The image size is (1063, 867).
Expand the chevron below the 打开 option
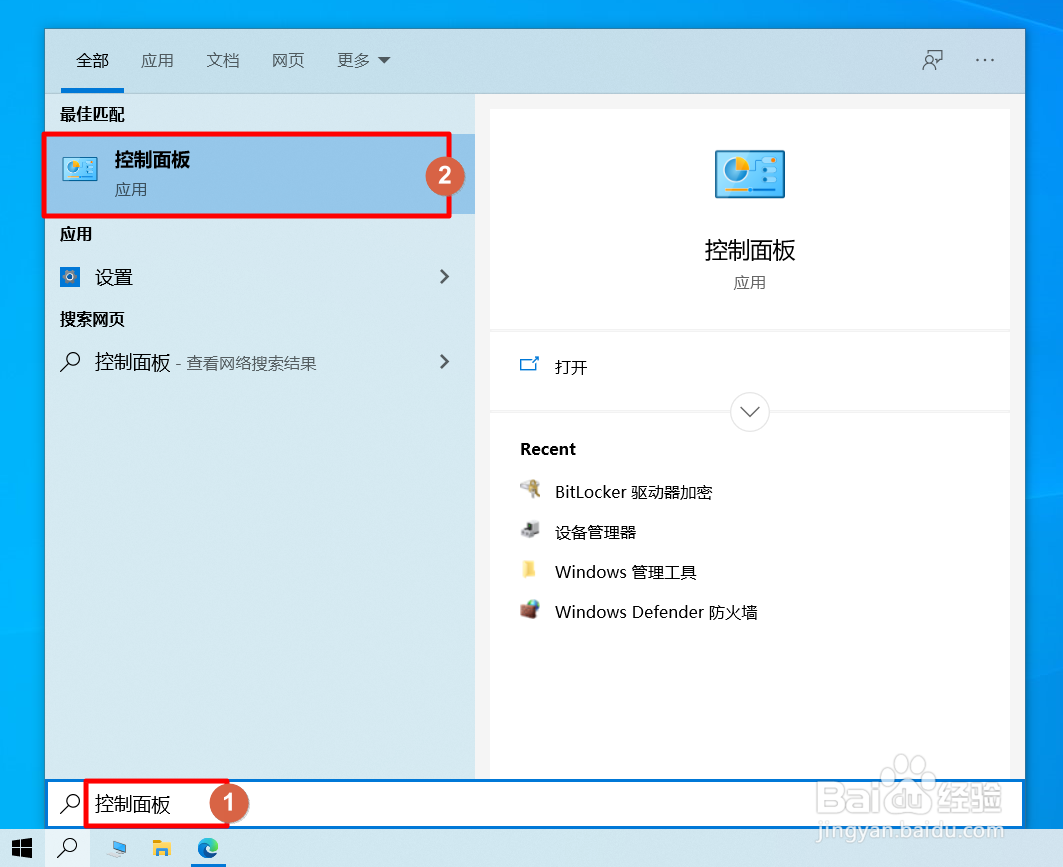coord(749,411)
